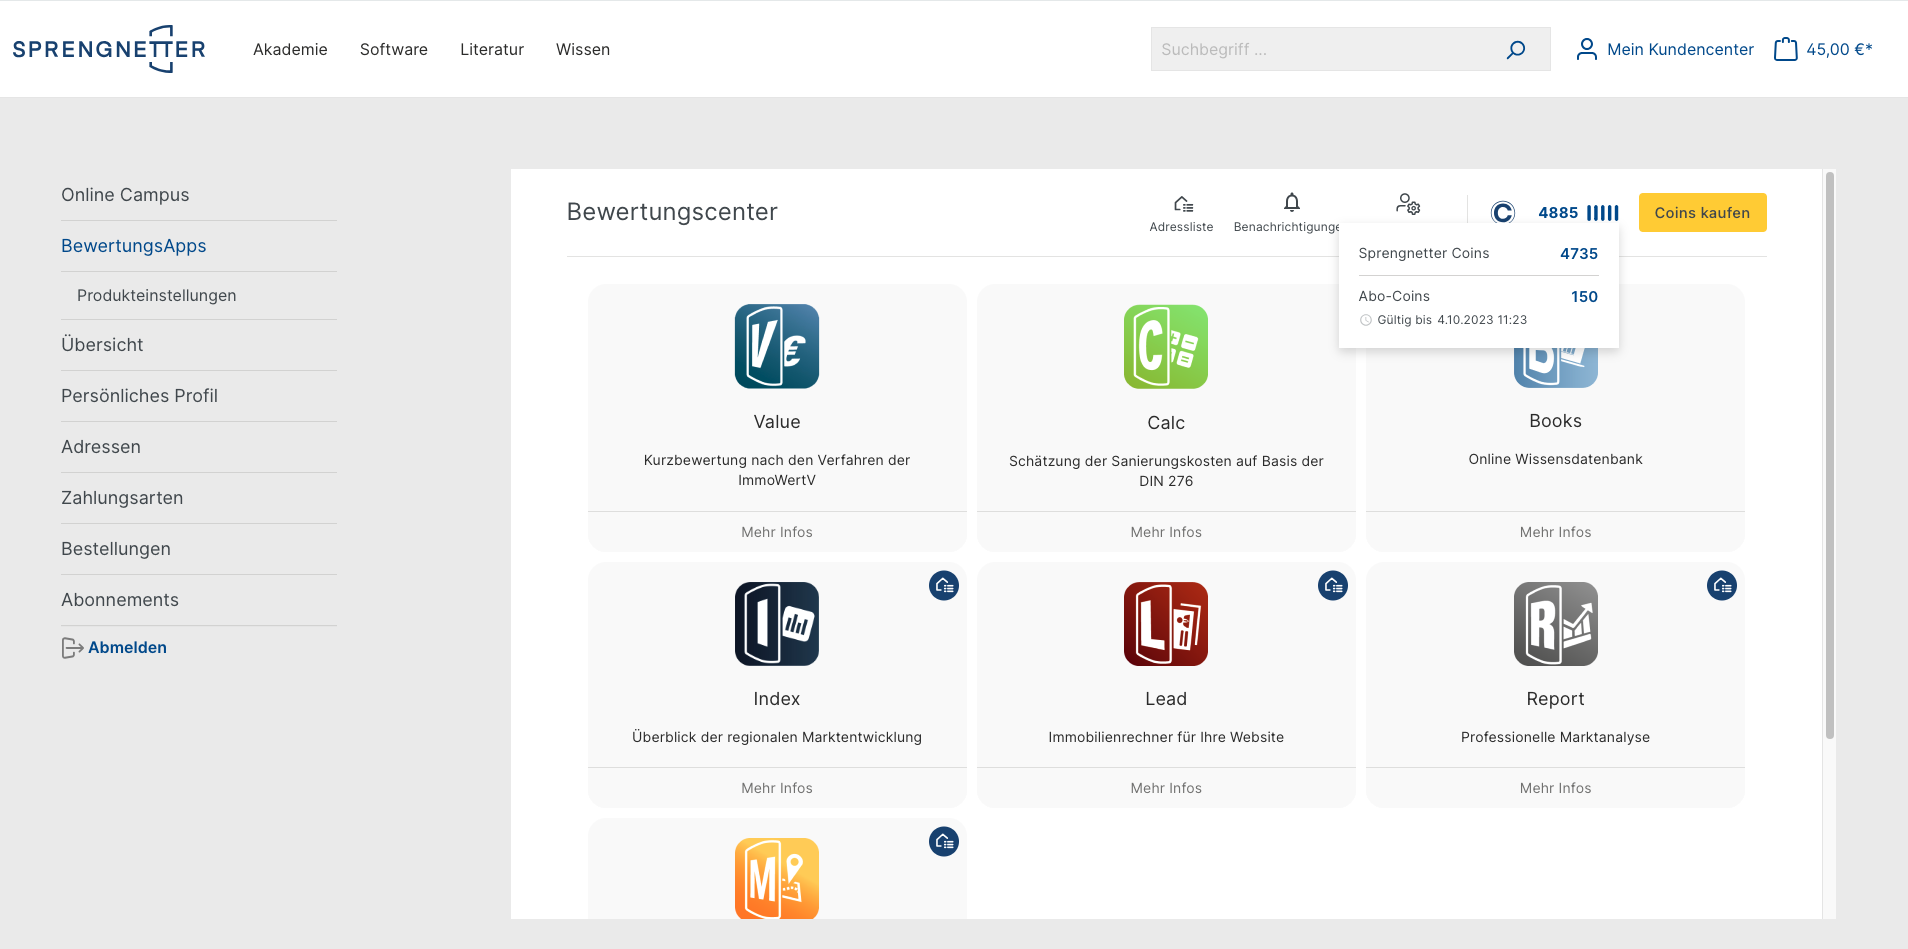Click Mehr Infos under Report

[1555, 788]
